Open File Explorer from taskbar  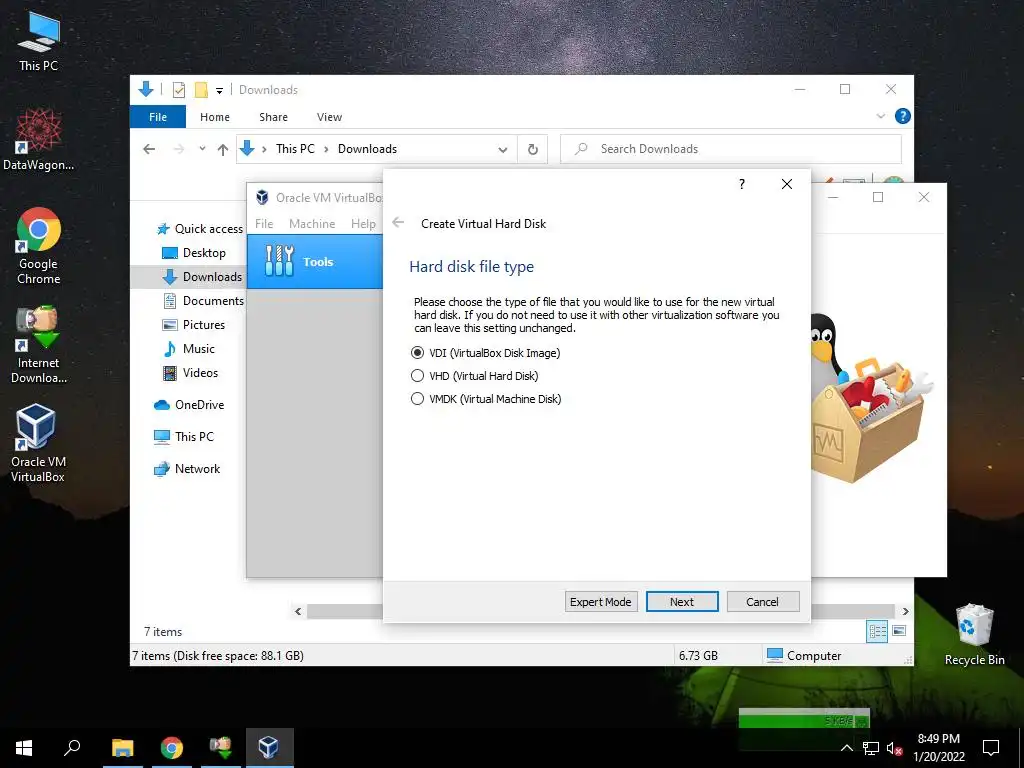pyautogui.click(x=123, y=748)
